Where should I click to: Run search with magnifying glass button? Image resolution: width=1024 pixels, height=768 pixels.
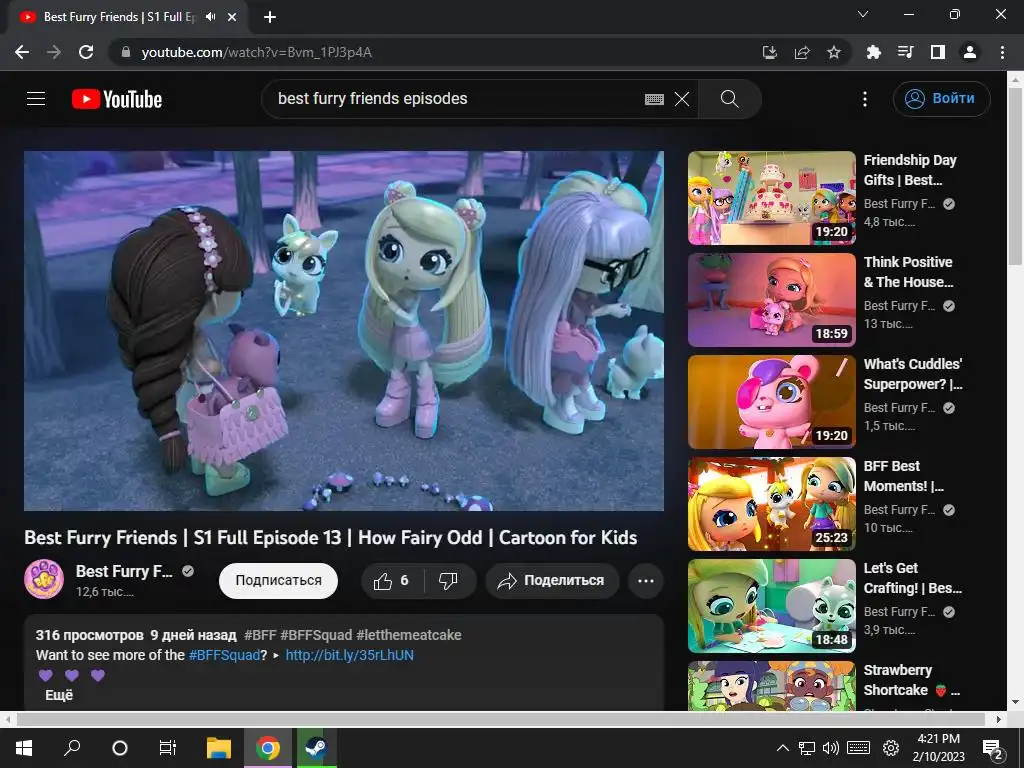pos(729,99)
